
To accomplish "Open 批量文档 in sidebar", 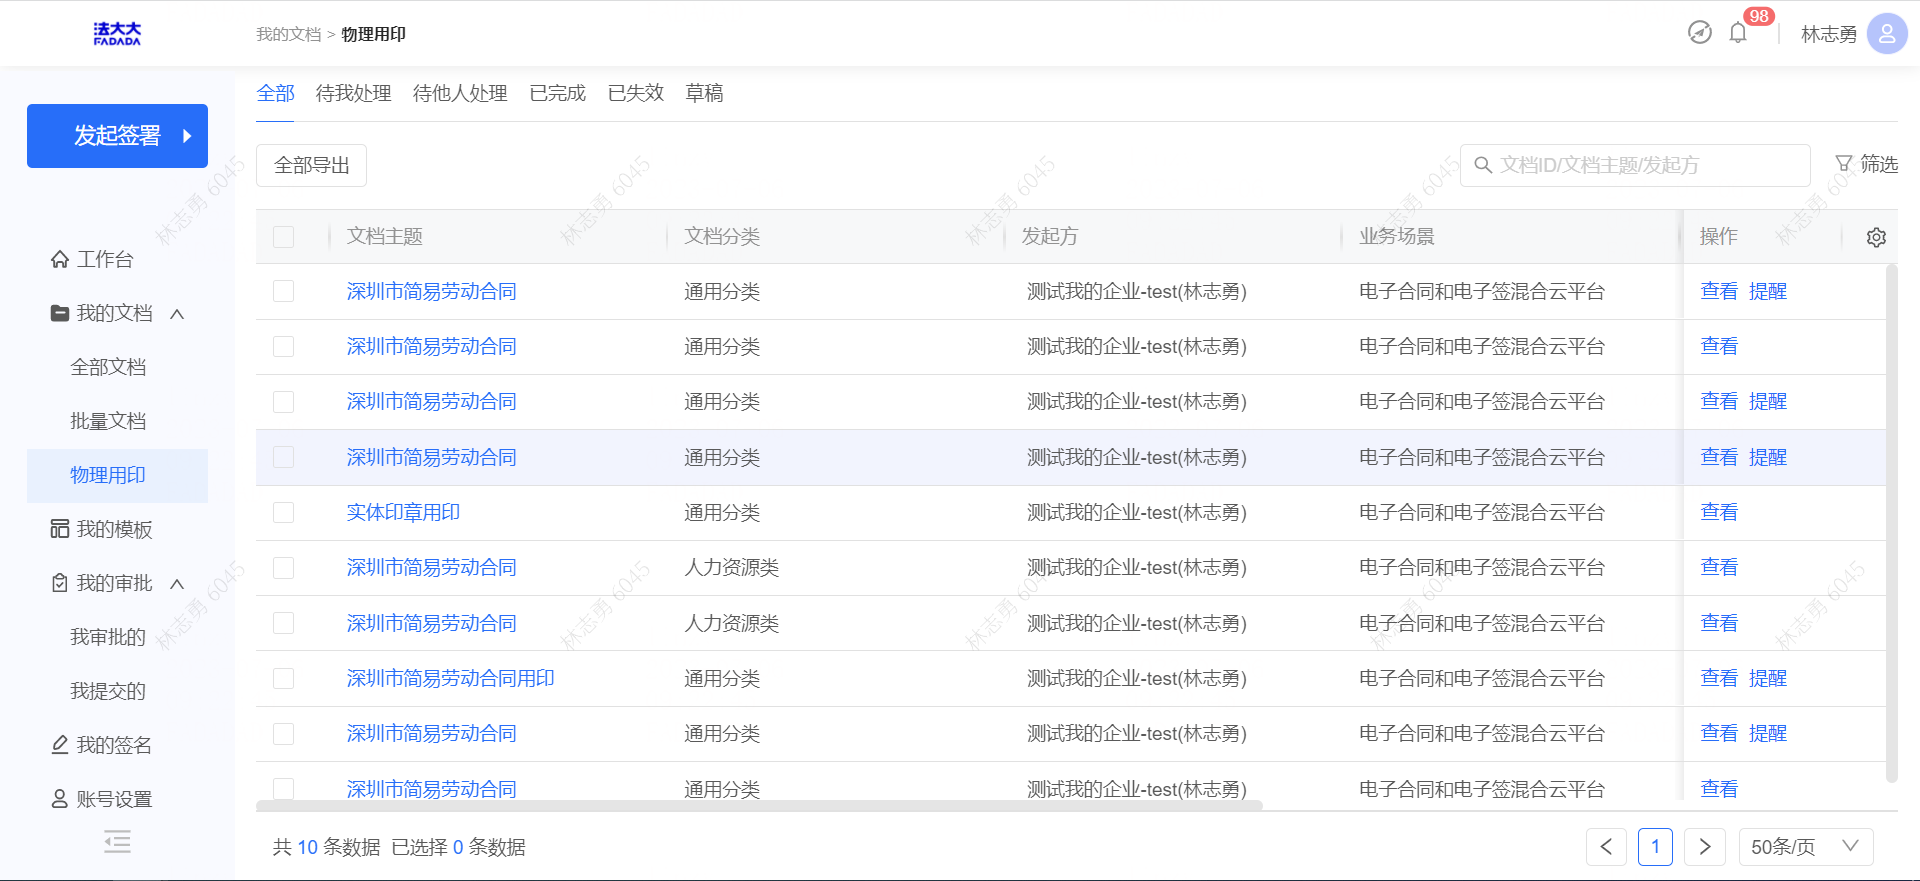I will [108, 421].
